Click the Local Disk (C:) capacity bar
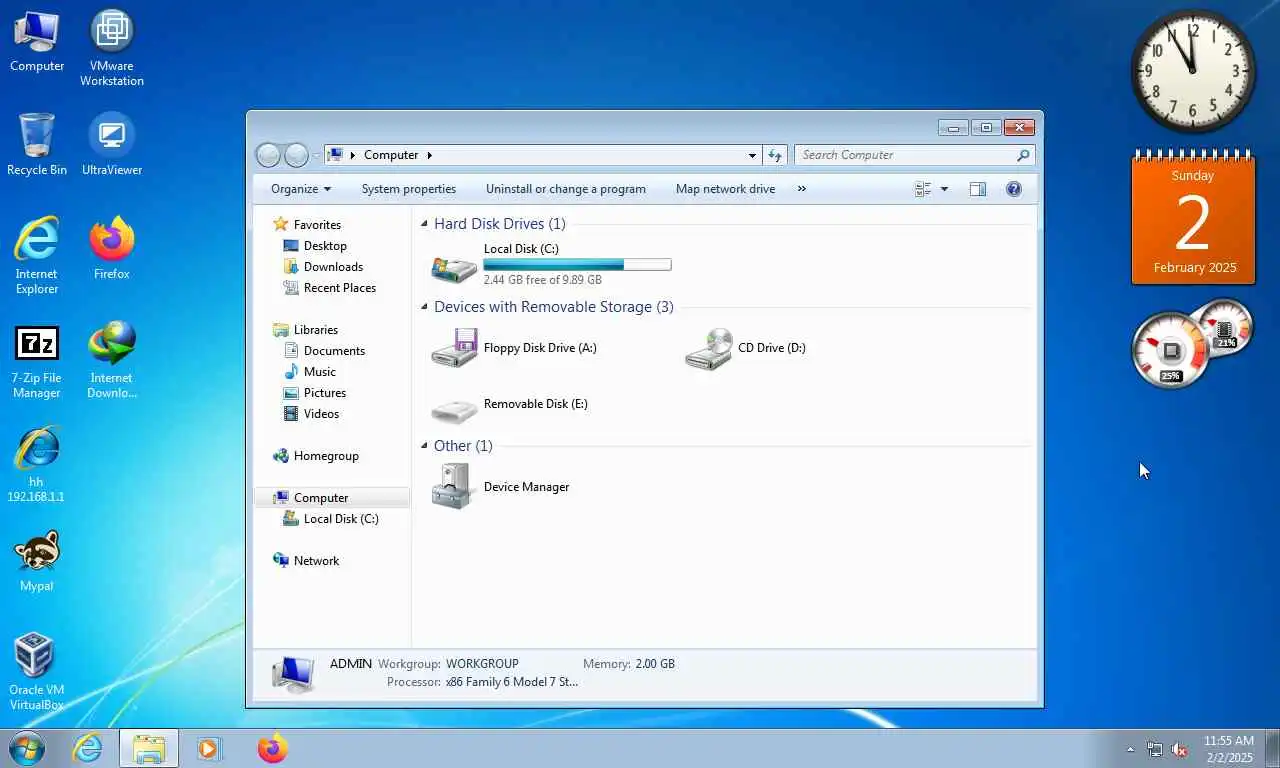 pyautogui.click(x=577, y=265)
